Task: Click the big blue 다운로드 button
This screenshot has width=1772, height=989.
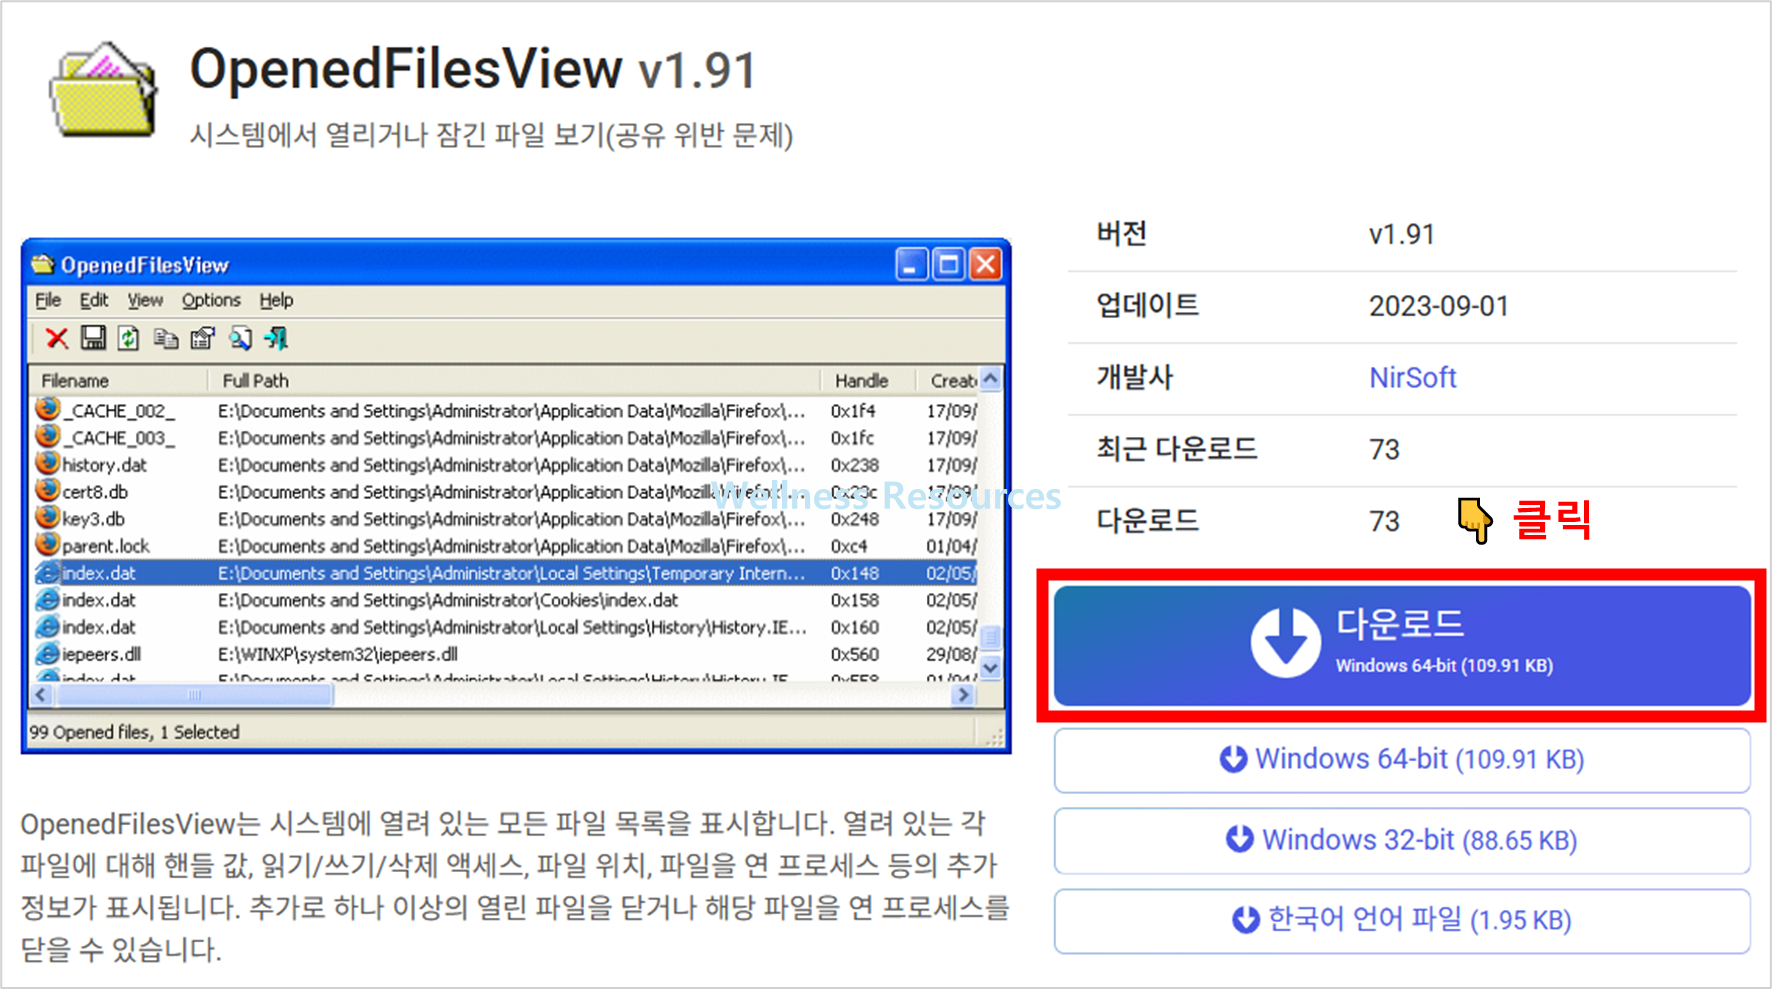Action: point(1402,646)
